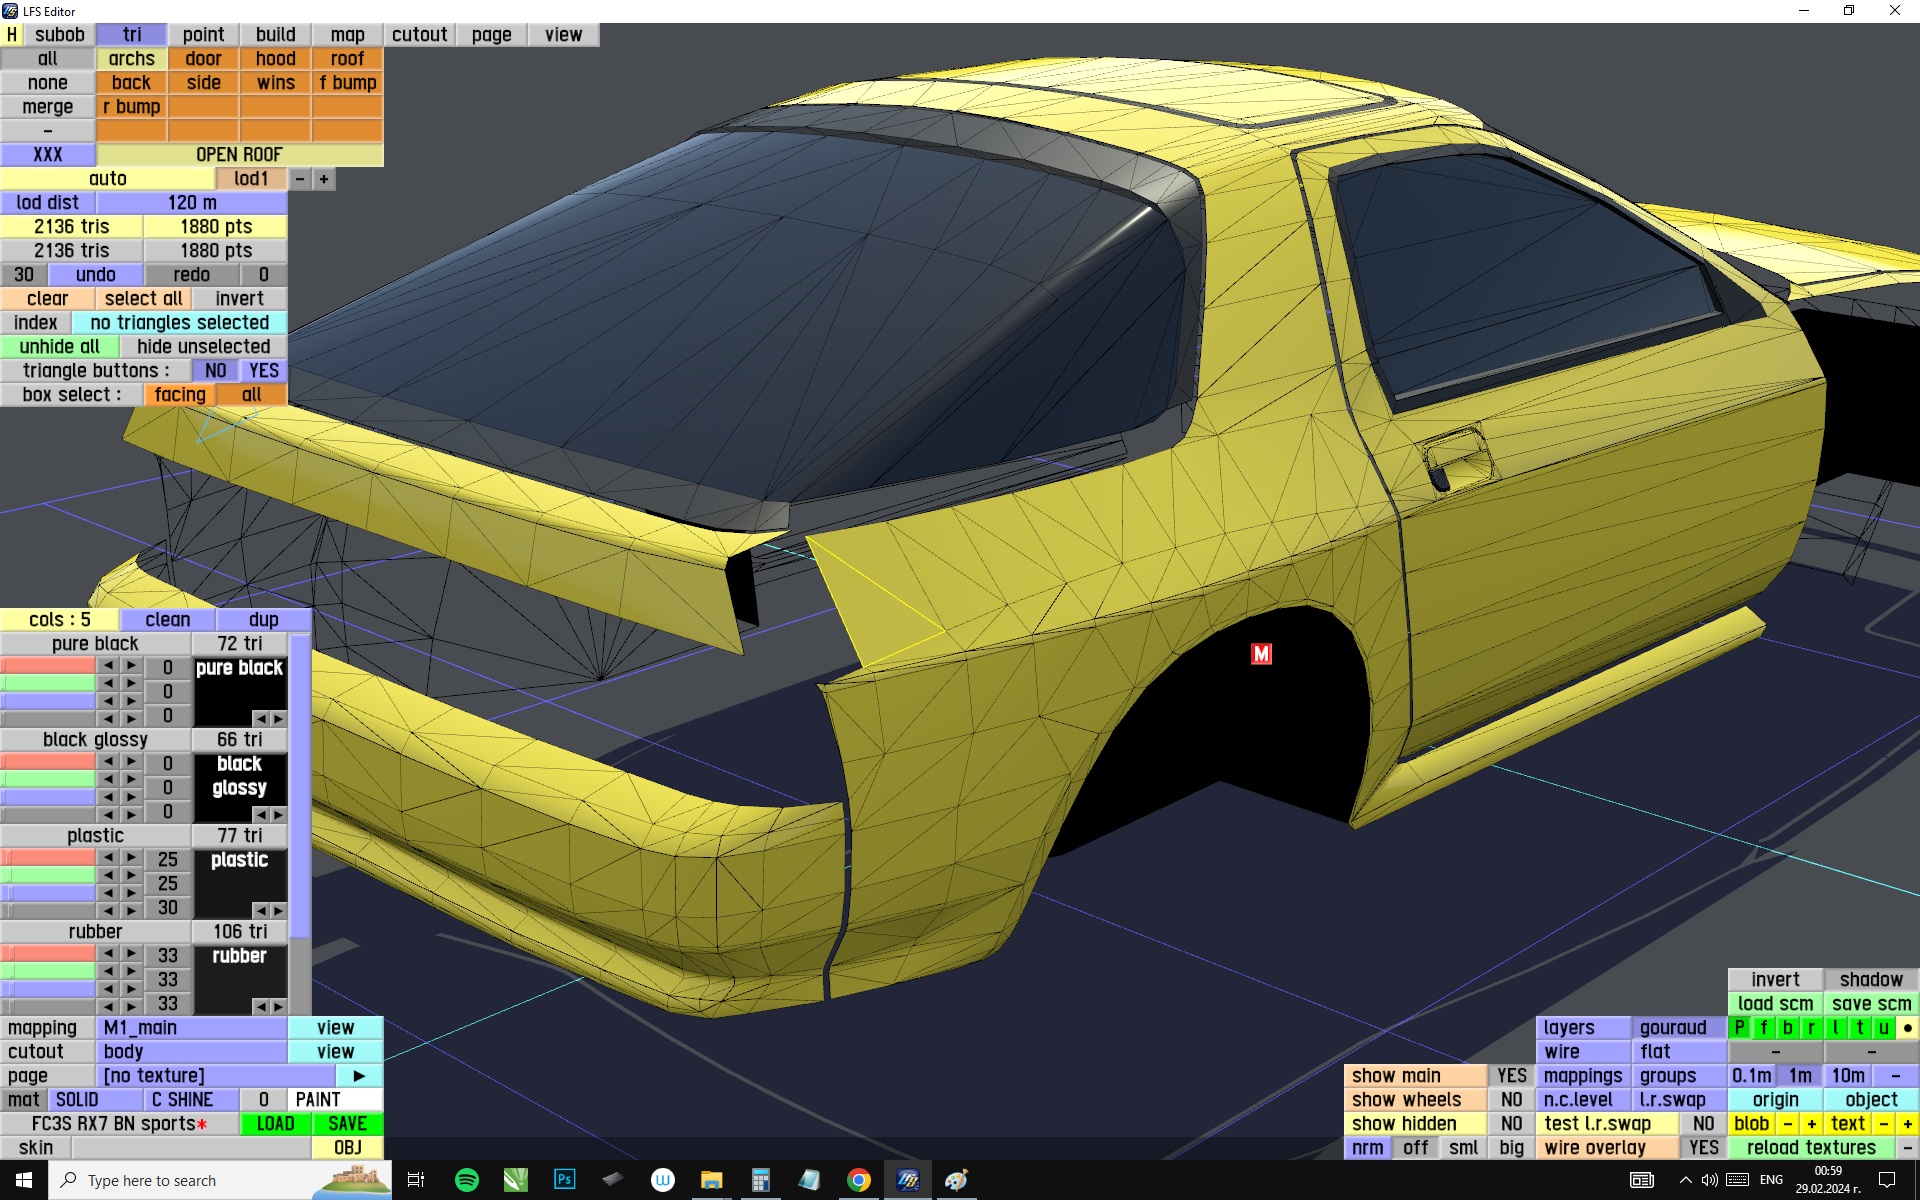The image size is (1920, 1200).
Task: Open Photoshop from the taskbar
Action: click(564, 1180)
